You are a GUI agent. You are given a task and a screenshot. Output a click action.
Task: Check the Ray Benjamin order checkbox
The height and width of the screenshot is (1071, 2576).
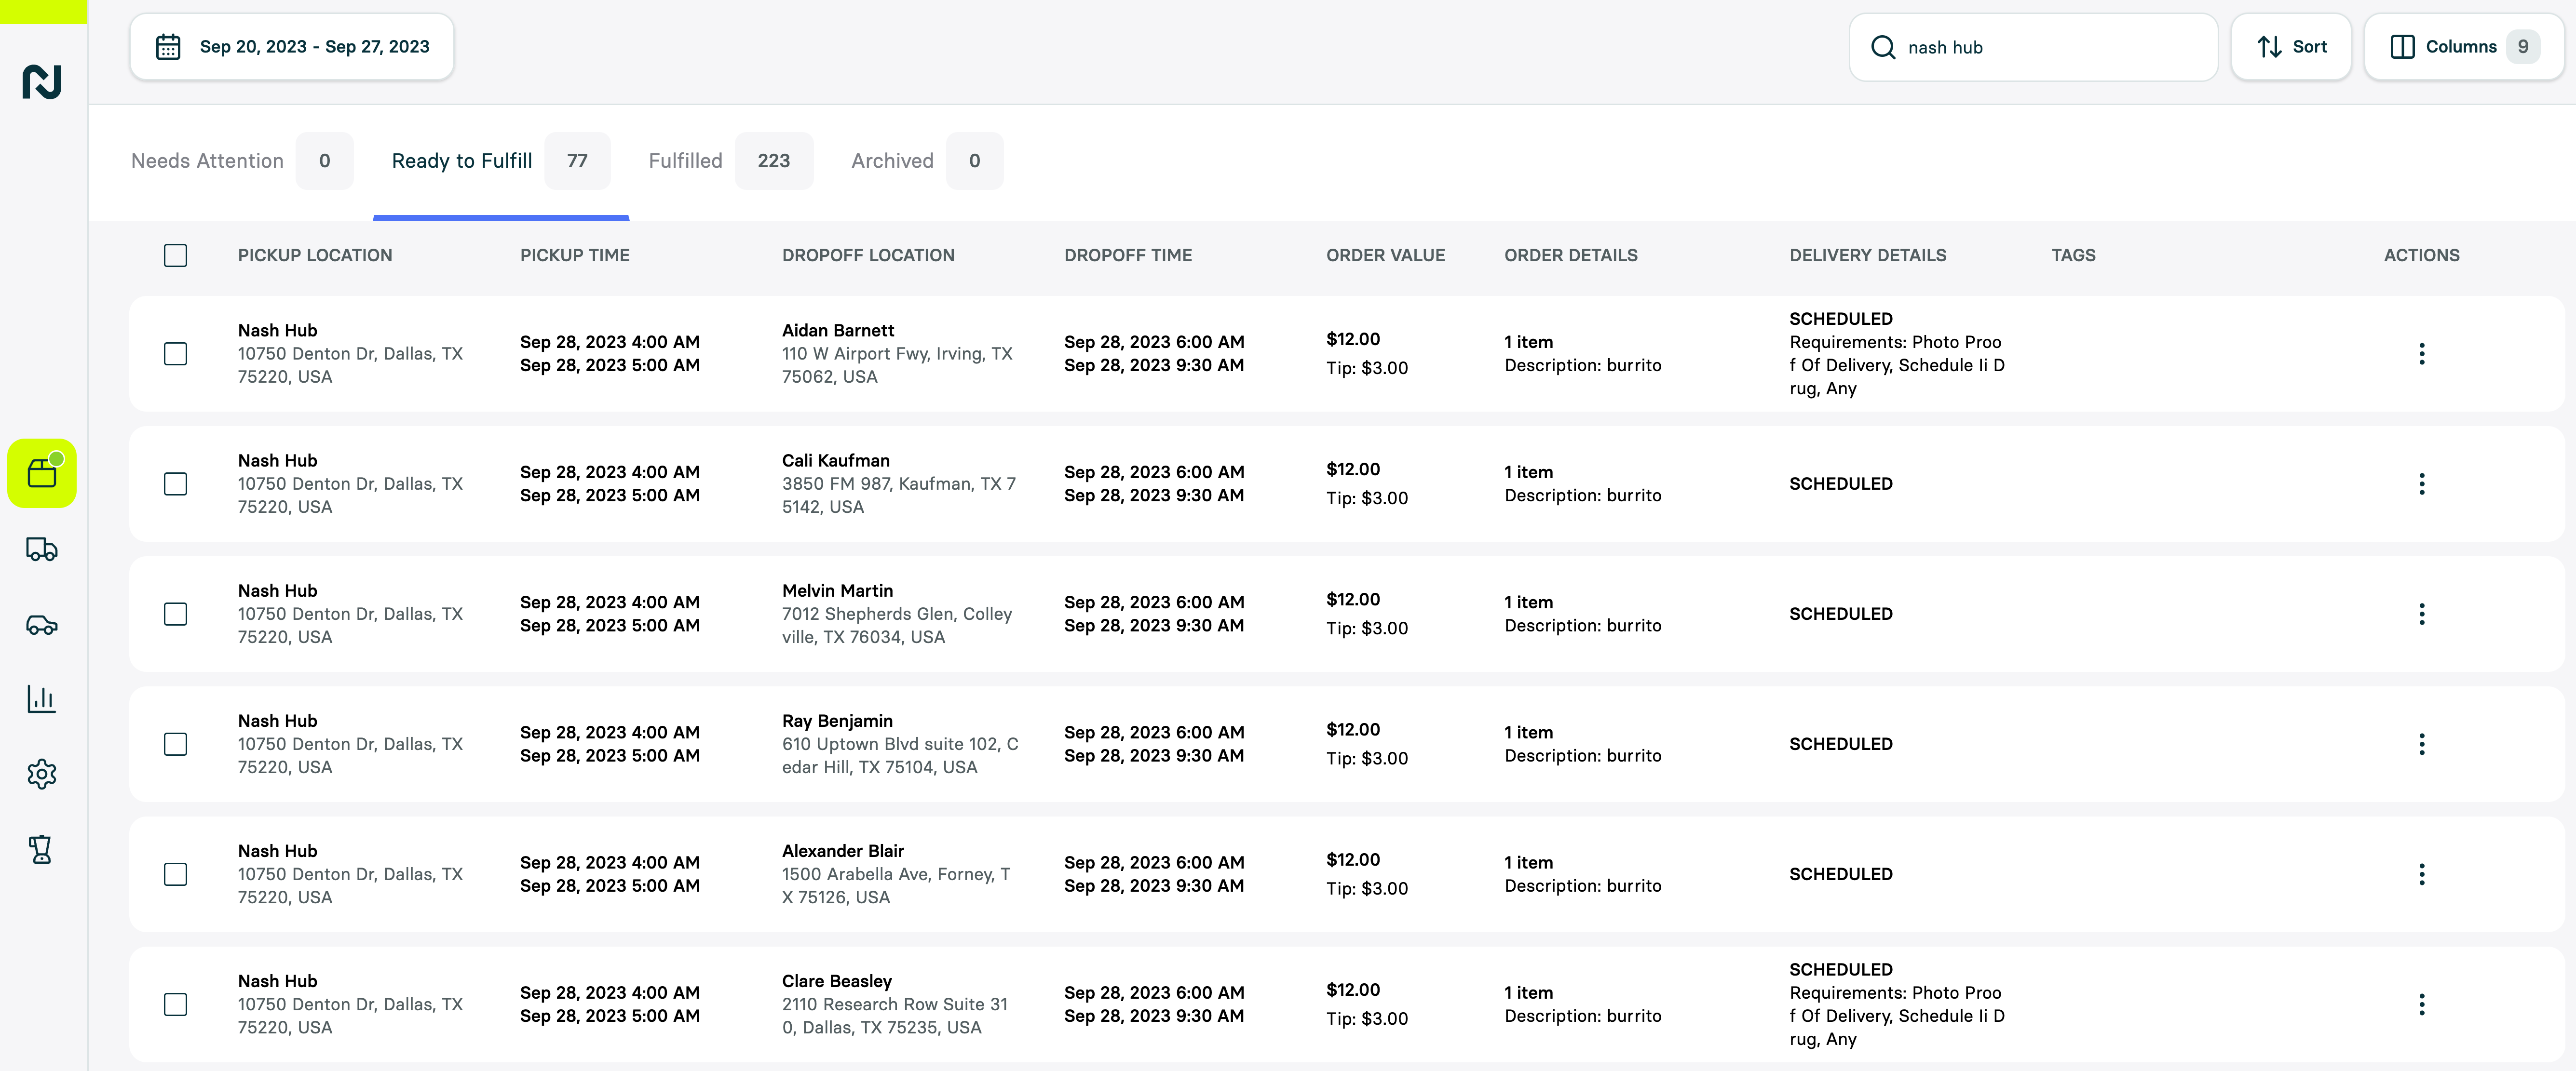coord(175,744)
